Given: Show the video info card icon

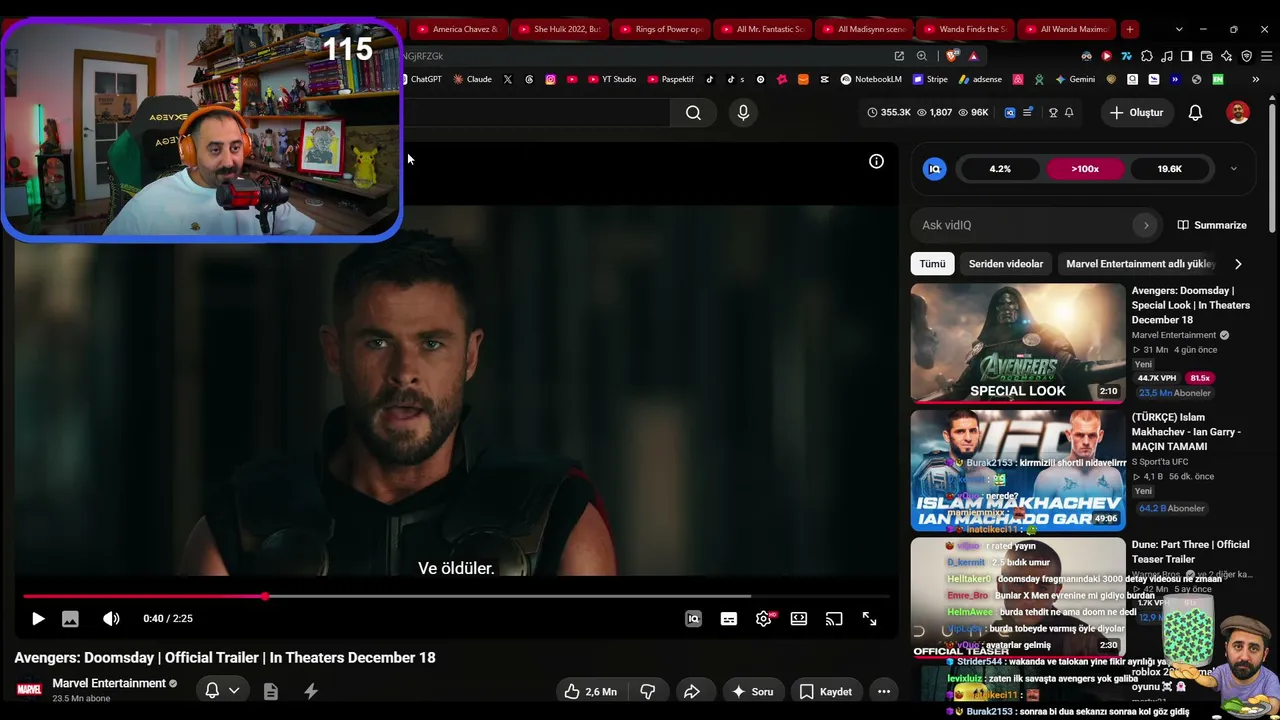Looking at the screenshot, I should click(x=876, y=161).
